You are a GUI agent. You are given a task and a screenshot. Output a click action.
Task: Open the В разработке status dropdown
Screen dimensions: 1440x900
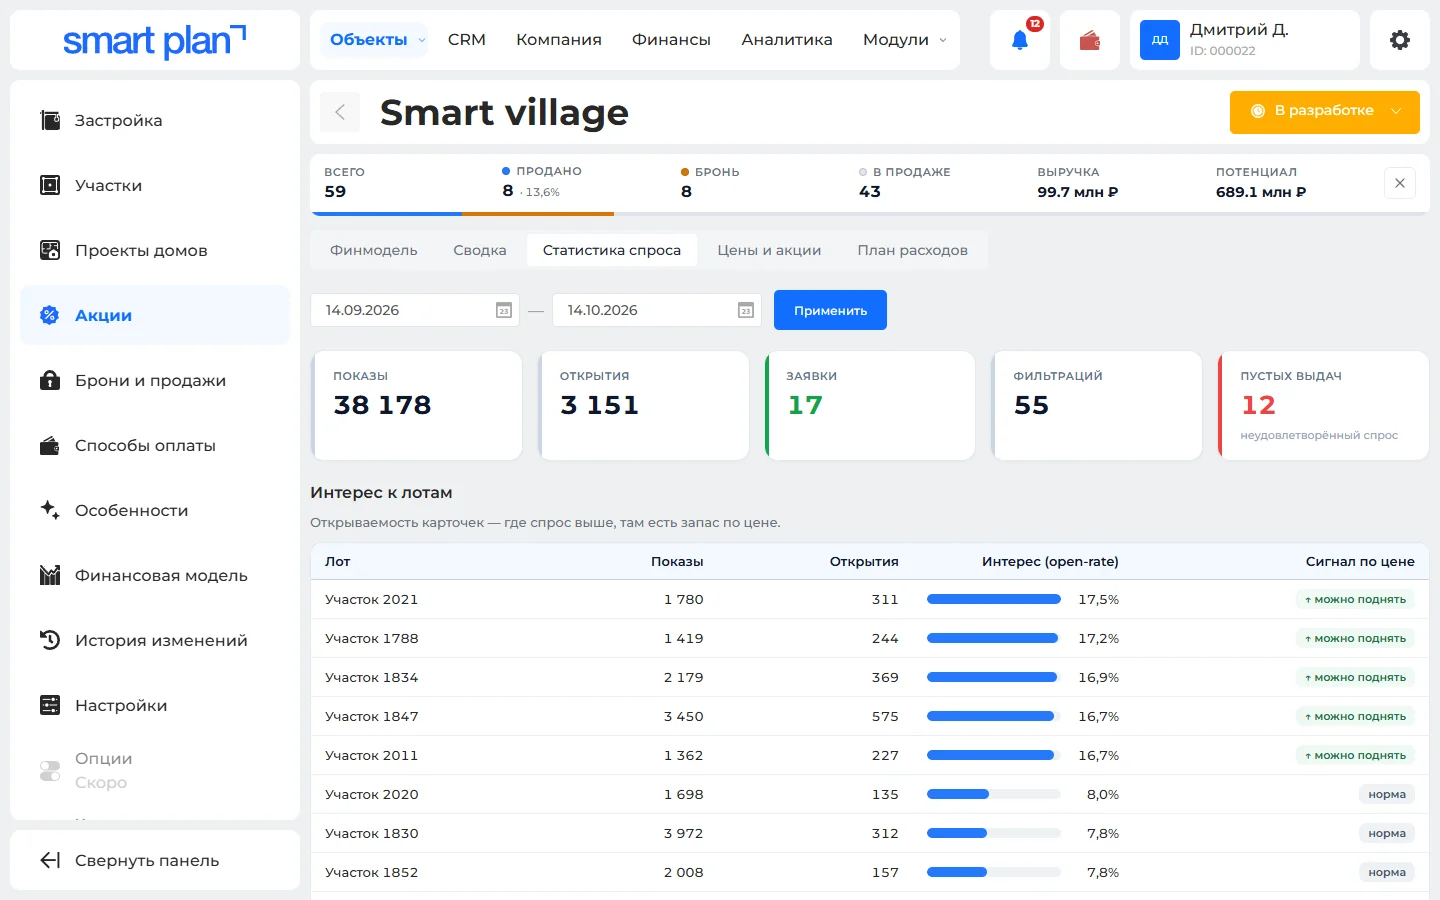click(x=1324, y=111)
